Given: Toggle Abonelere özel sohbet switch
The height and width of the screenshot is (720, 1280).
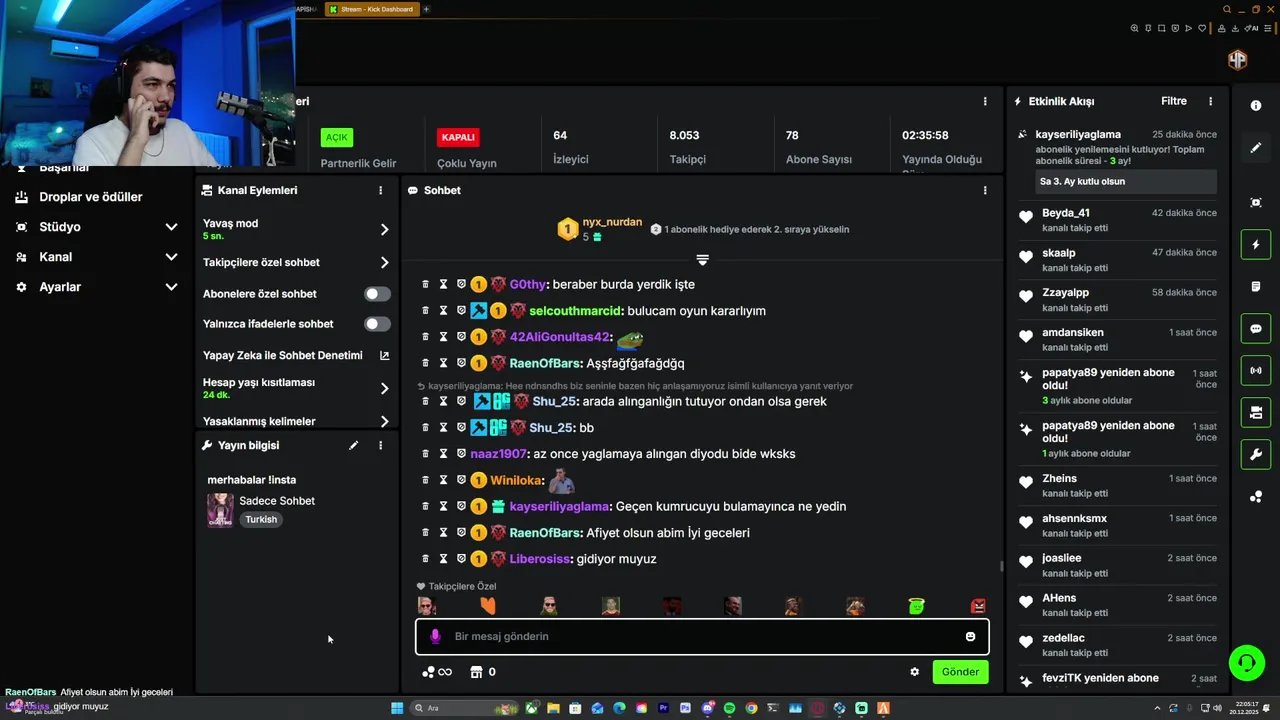Looking at the screenshot, I should click(377, 294).
